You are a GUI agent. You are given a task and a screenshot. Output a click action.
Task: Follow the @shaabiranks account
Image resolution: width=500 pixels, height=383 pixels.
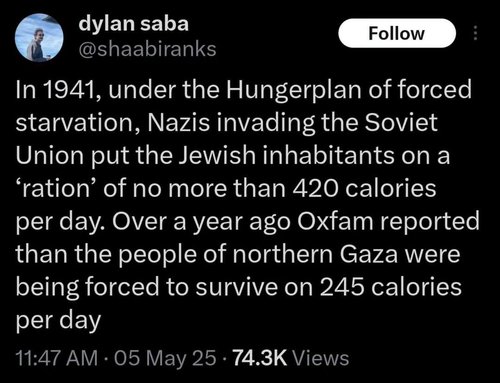coord(397,33)
